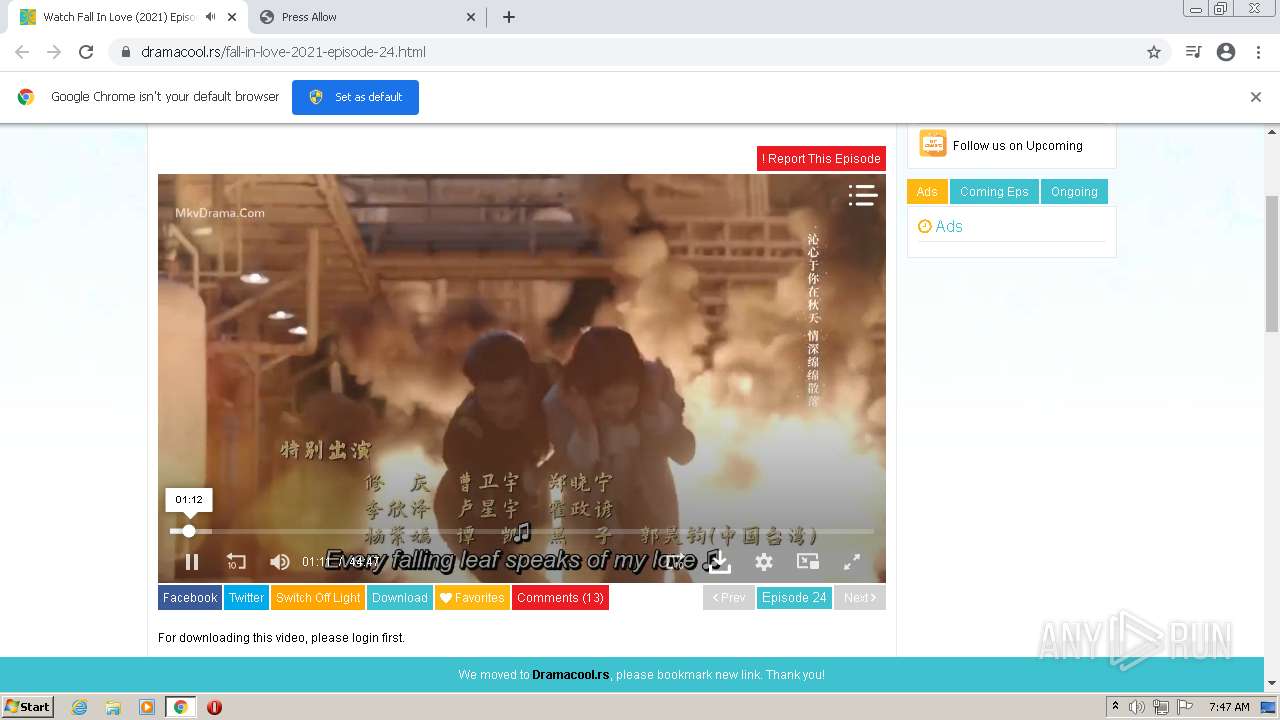
Task: Open media player taskbar icon
Action: tap(147, 707)
